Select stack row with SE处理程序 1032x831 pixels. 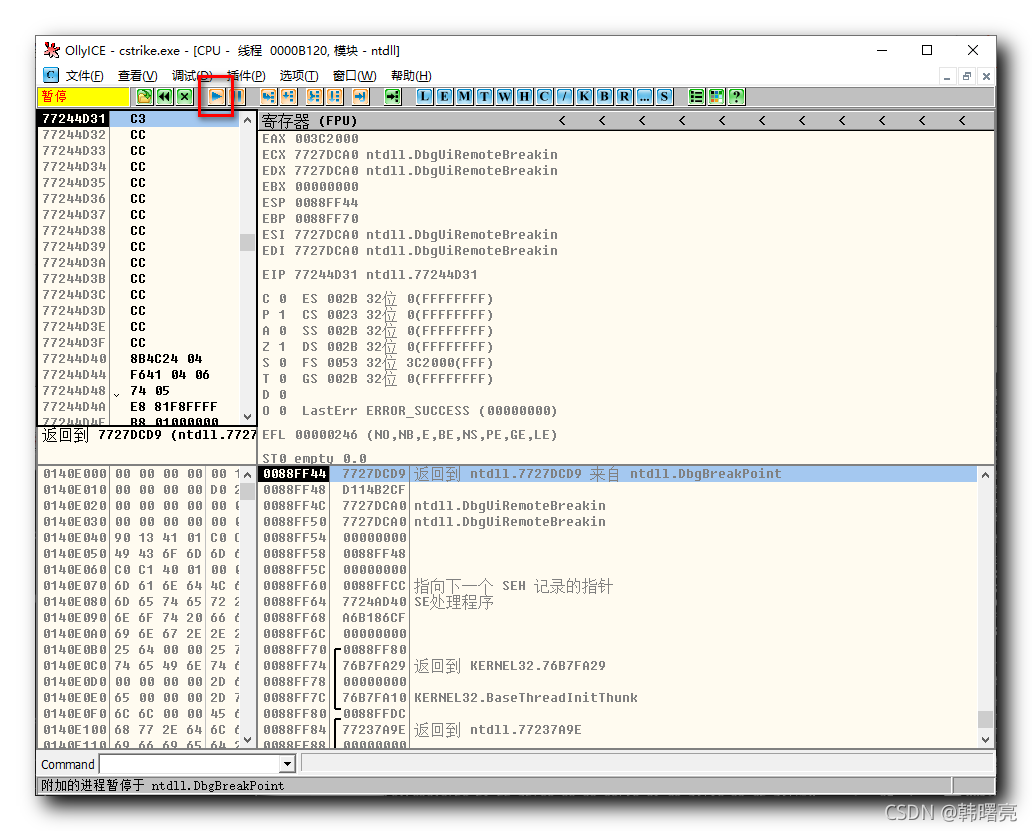click(x=619, y=601)
